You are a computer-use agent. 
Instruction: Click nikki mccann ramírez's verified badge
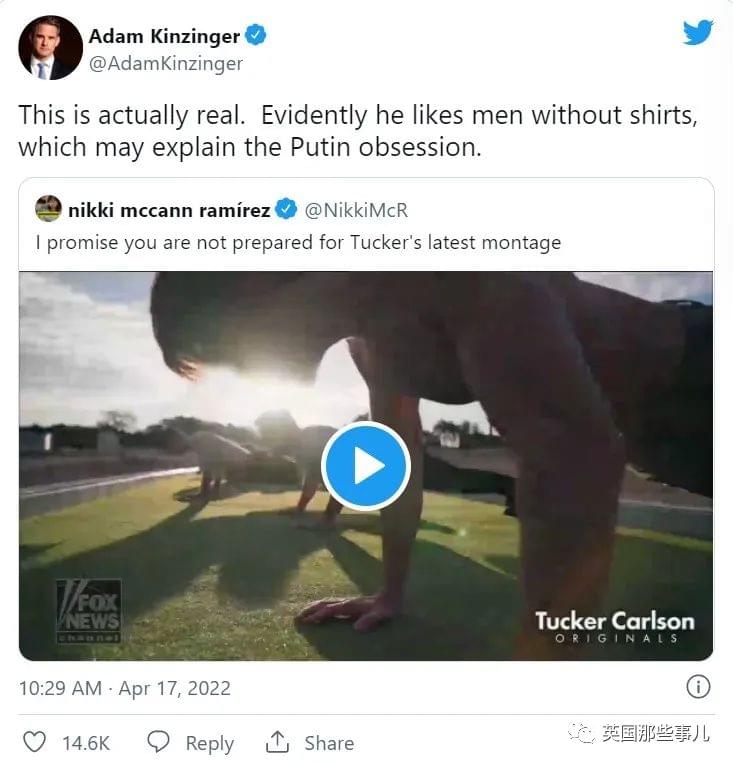[286, 209]
